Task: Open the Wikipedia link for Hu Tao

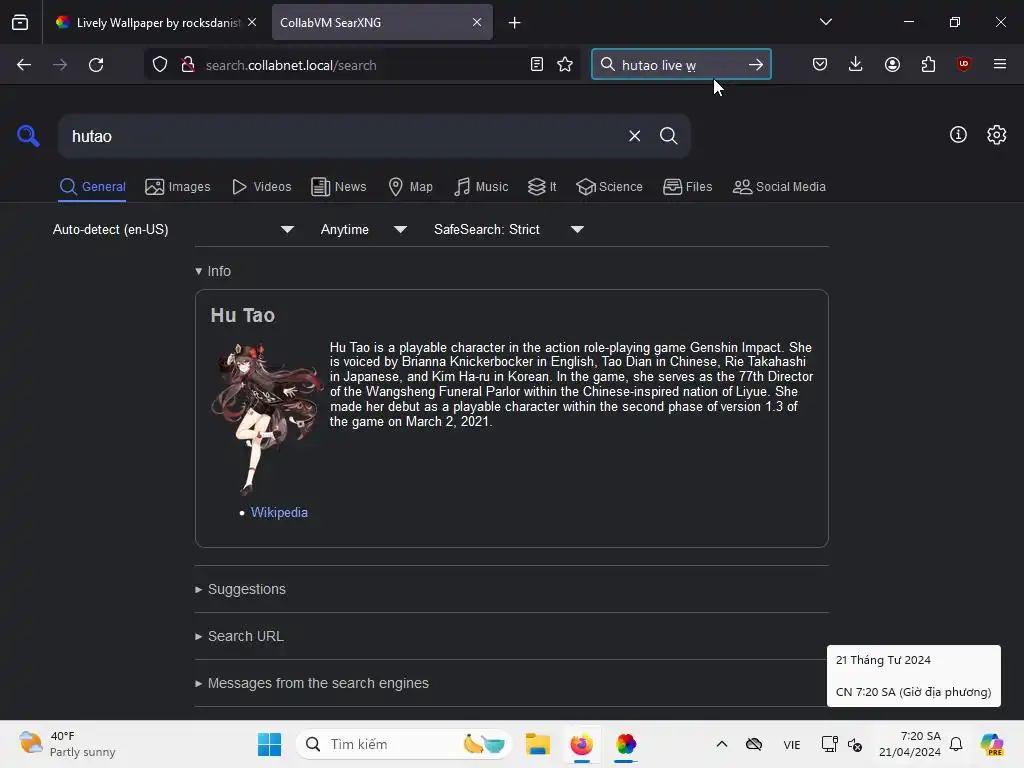Action: tap(279, 513)
